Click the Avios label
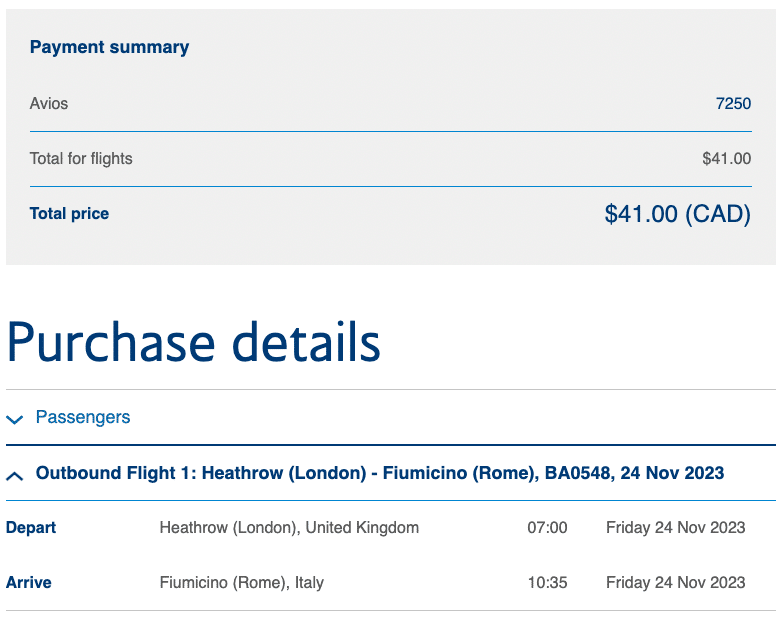The height and width of the screenshot is (618, 783). coord(49,103)
